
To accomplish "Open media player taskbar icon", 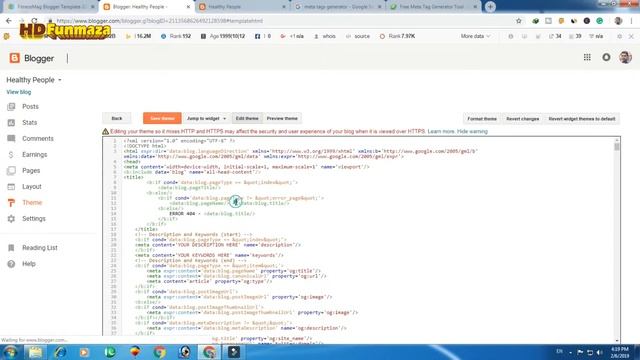I will [84, 352].
